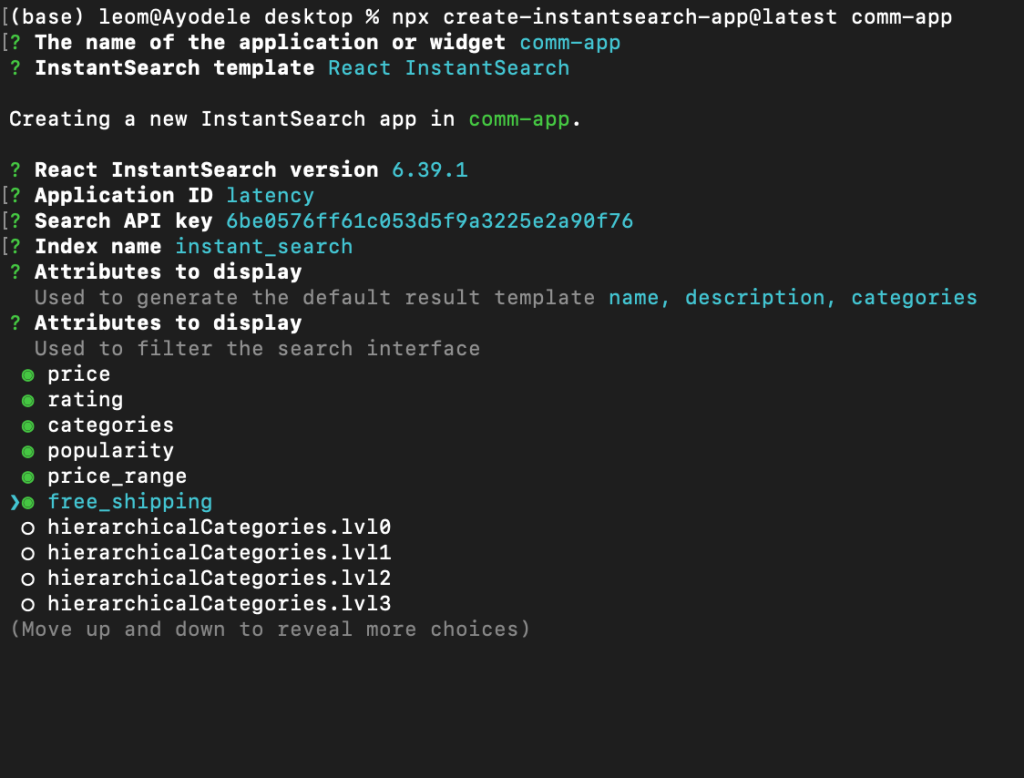Enable the hierarchicalCategories.lvl3 attribute
The image size is (1024, 778).
[x=218, y=603]
